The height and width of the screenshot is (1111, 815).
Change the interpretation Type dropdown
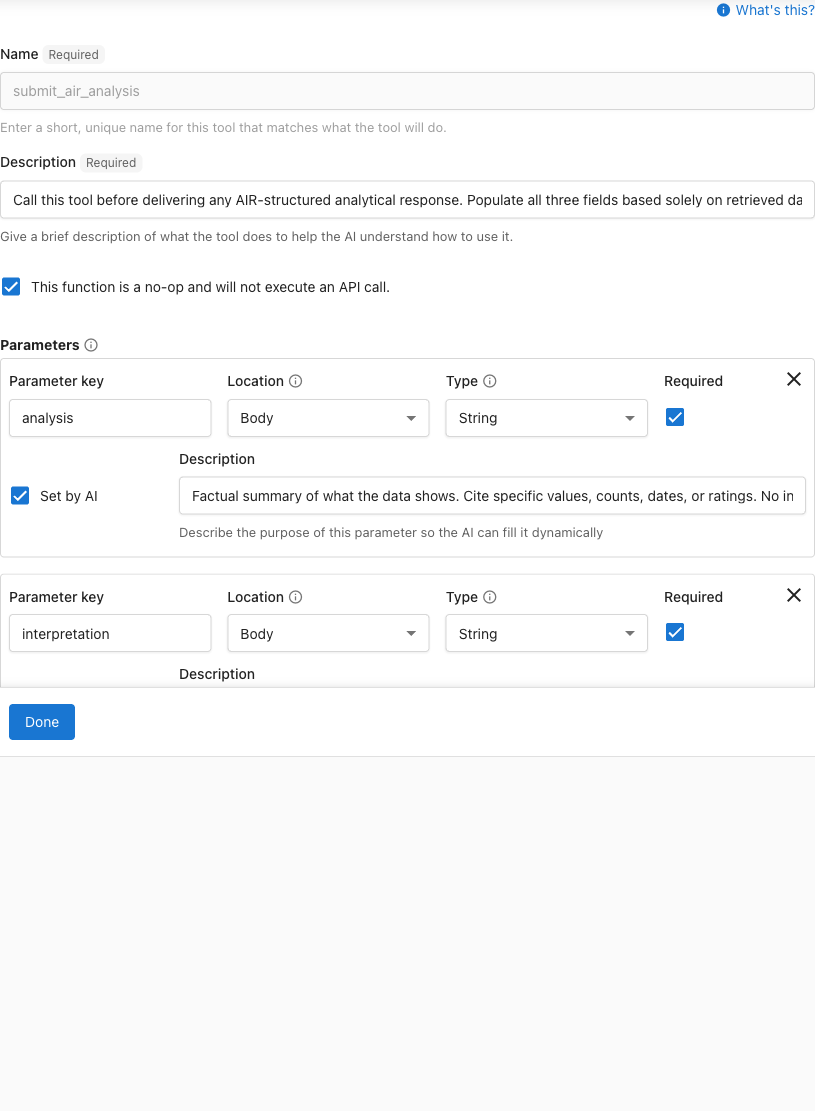pyautogui.click(x=546, y=633)
